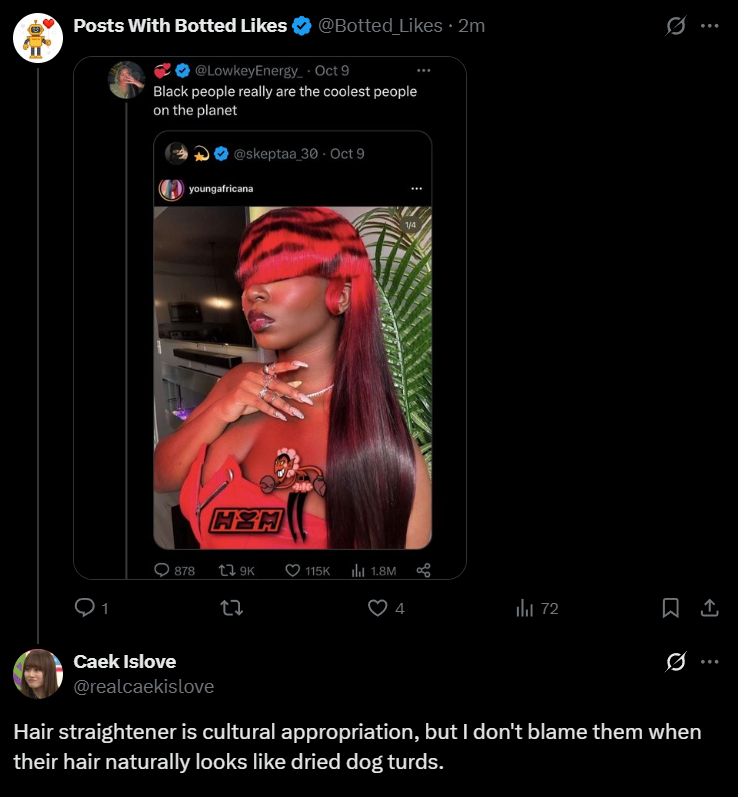
Task: Open Posts With Botted Likes profile name
Action: tap(180, 26)
